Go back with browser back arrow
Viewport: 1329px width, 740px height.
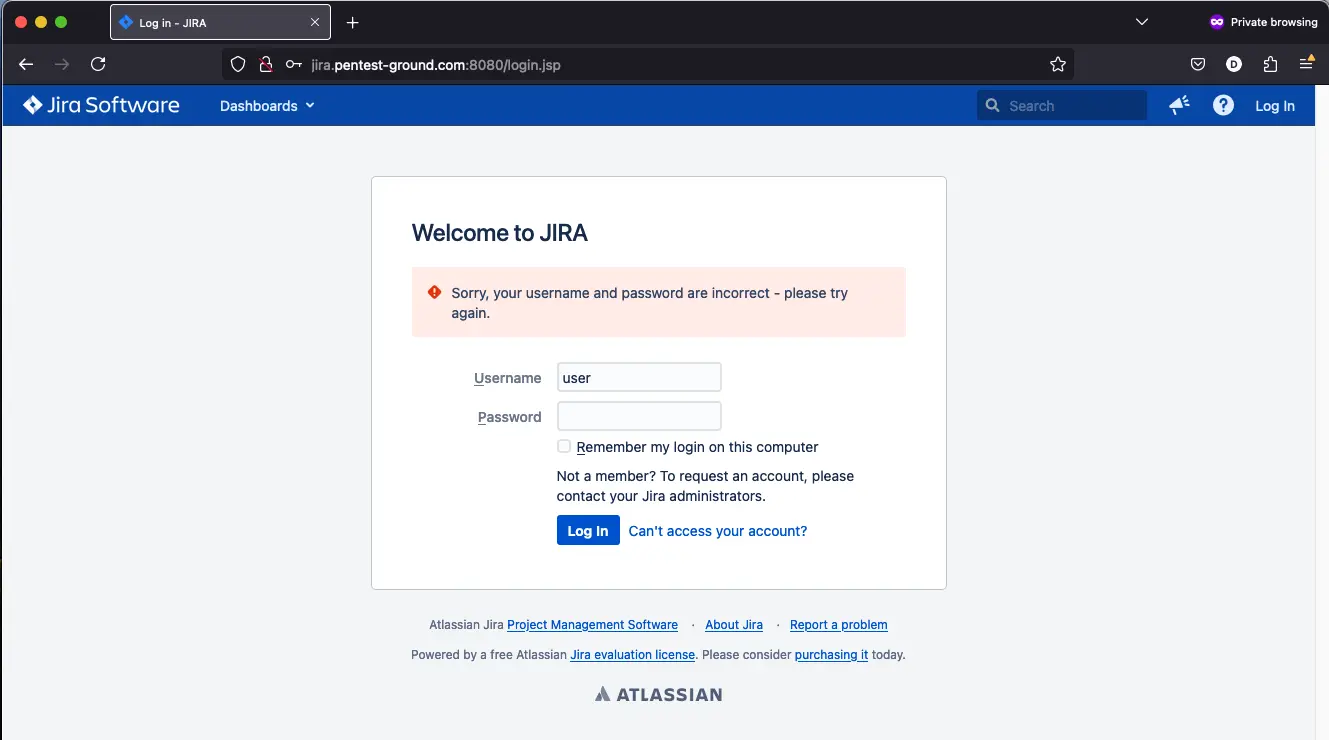[x=26, y=64]
